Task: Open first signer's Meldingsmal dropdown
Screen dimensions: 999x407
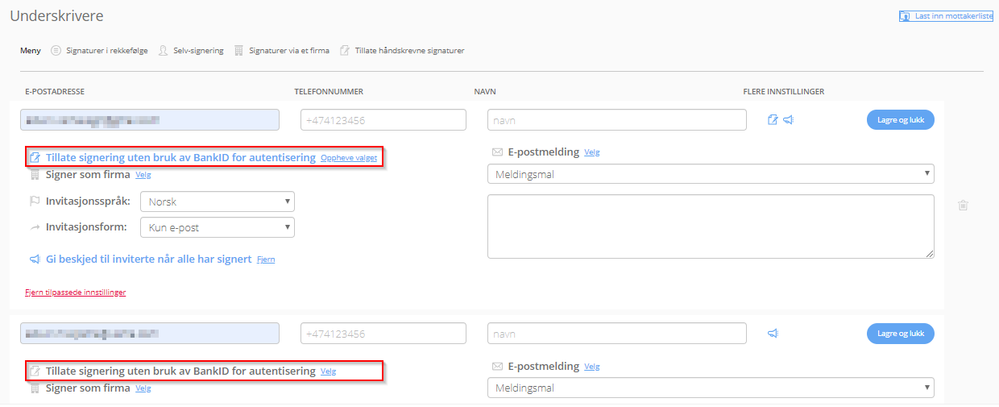Action: (710, 175)
